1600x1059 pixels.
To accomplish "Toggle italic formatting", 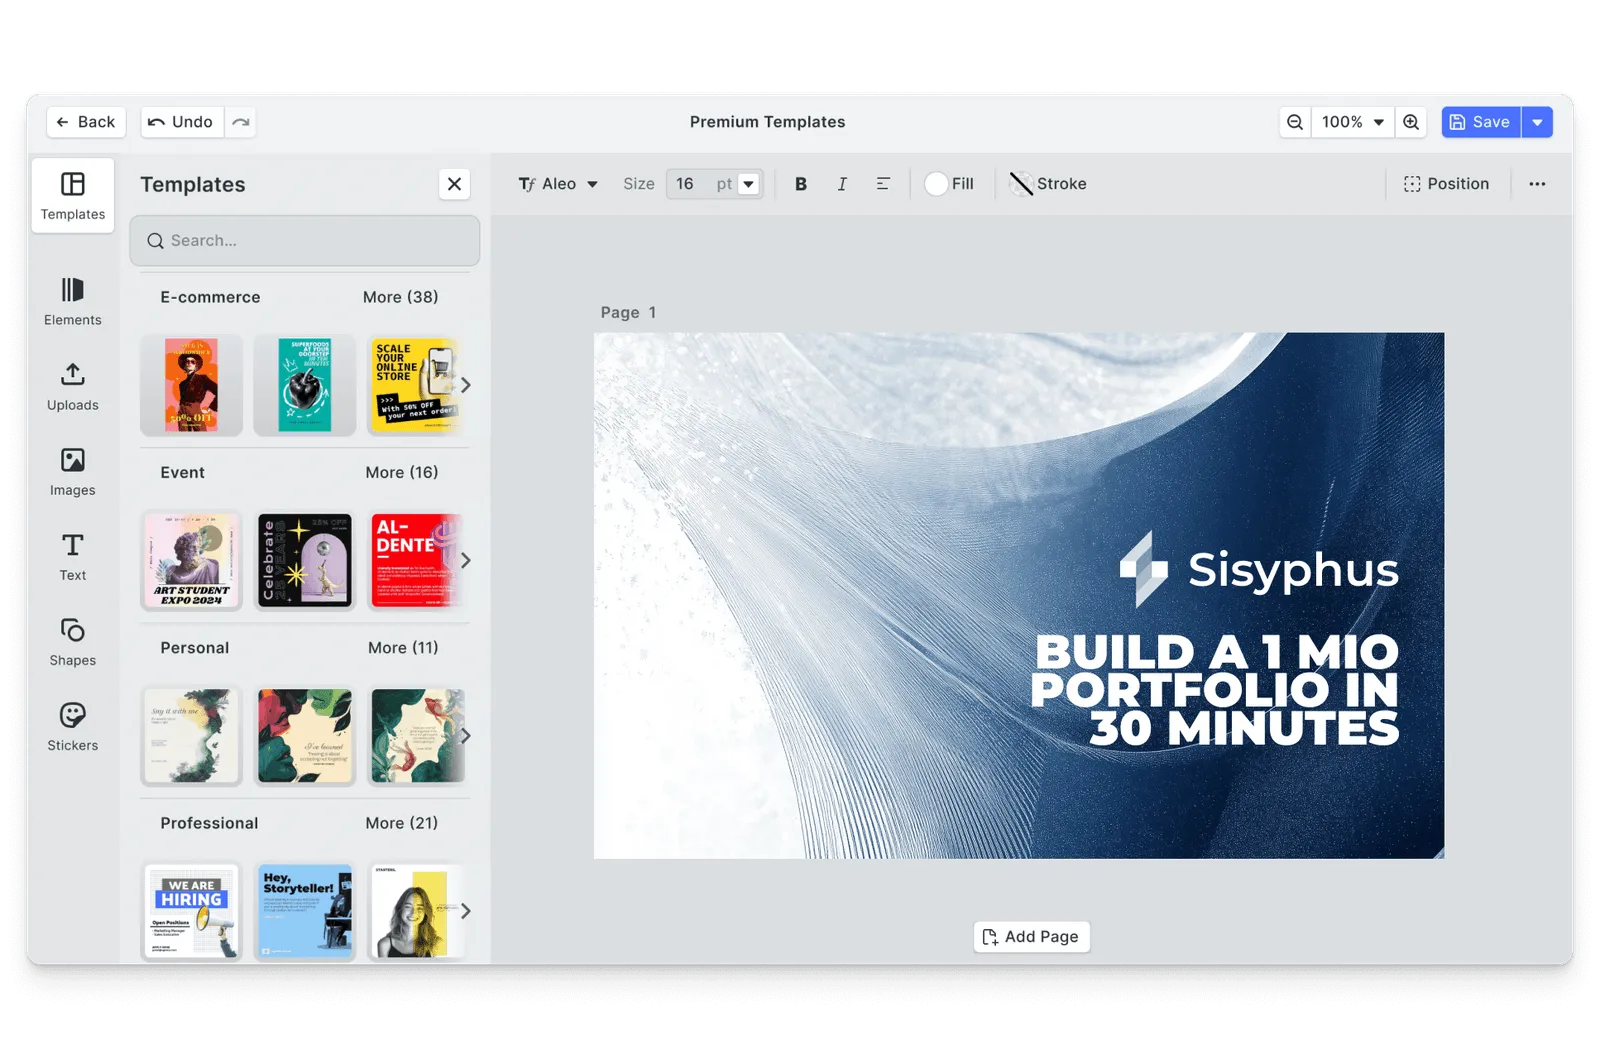I will tap(842, 184).
